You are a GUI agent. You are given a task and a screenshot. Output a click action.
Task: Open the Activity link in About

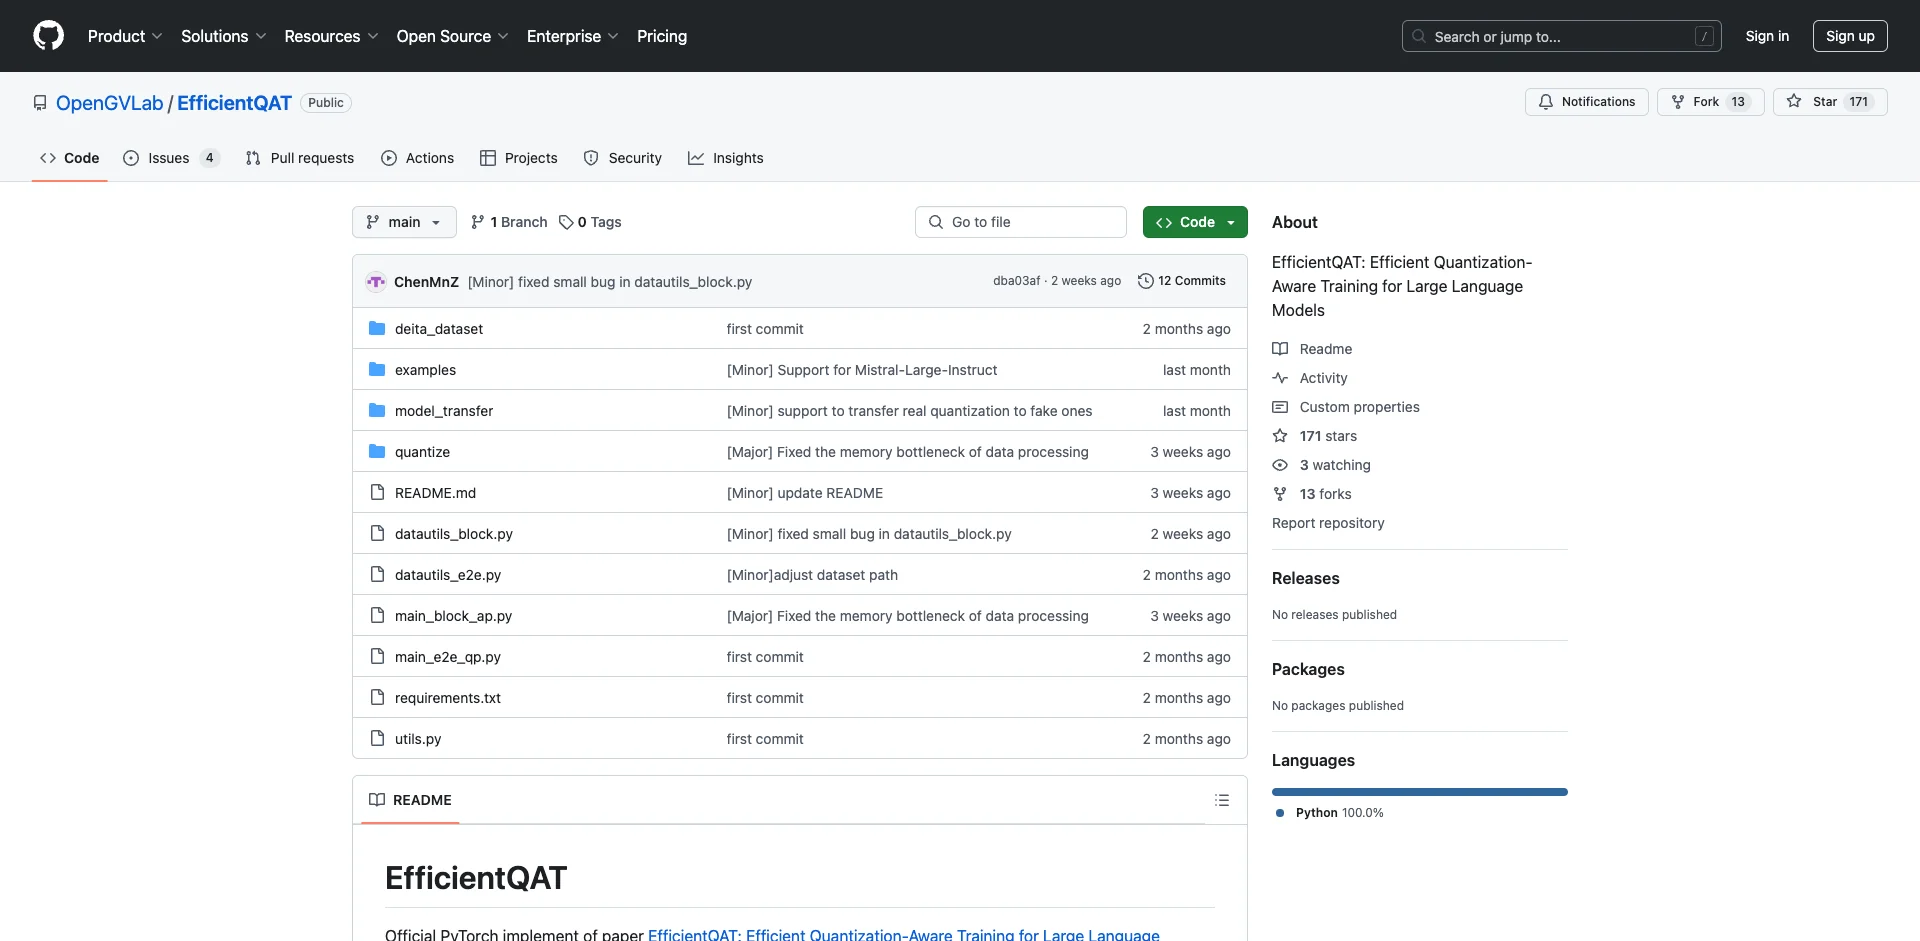pos(1310,378)
